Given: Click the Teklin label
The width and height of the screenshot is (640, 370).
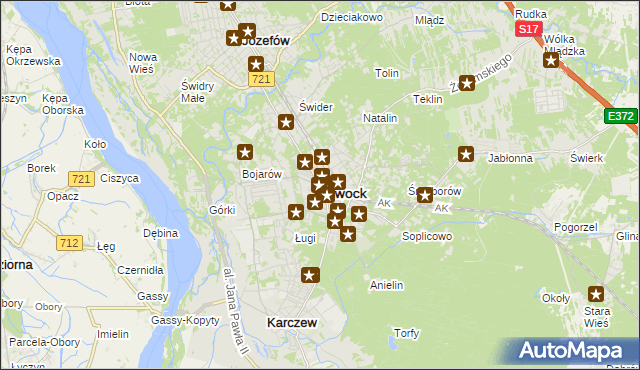Looking at the screenshot, I should 428,99.
